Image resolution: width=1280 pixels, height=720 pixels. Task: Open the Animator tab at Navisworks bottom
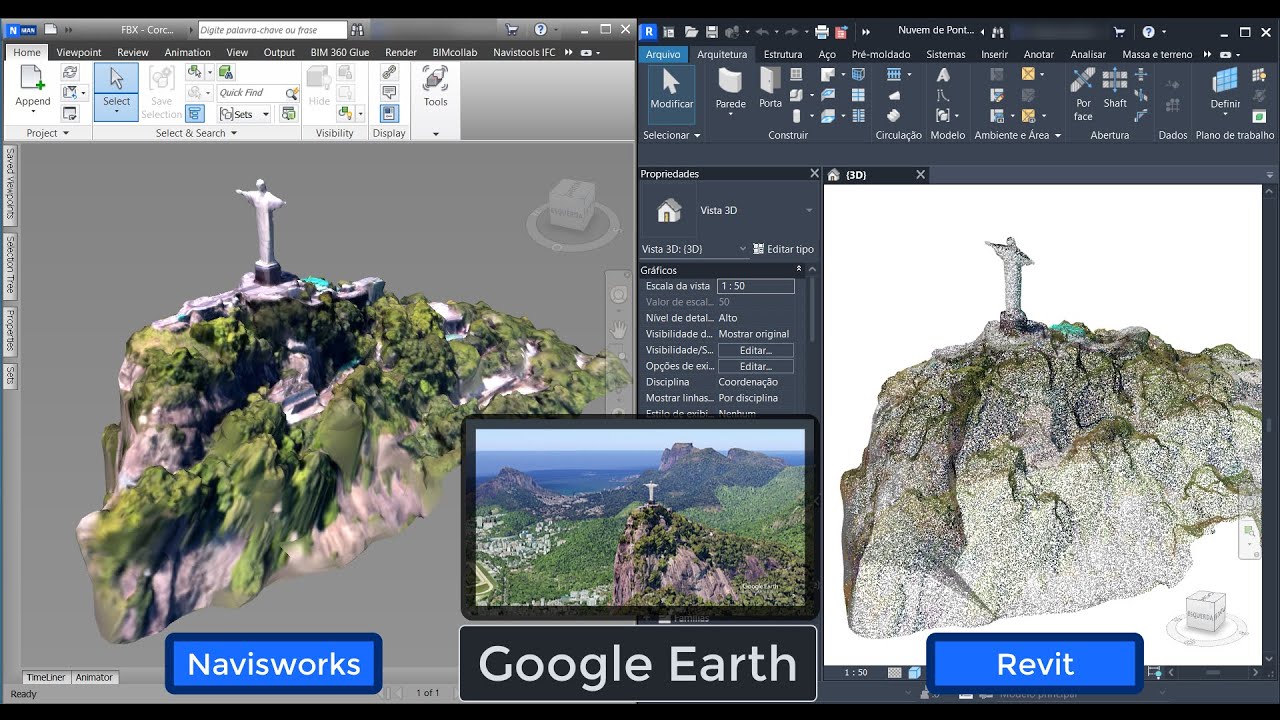coord(94,677)
